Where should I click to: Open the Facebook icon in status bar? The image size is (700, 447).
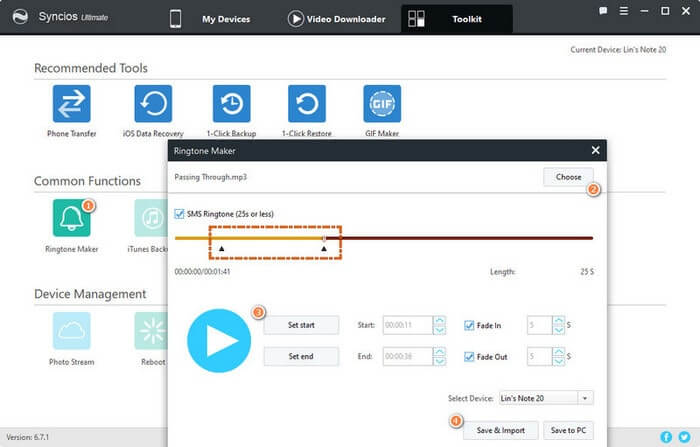[666, 437]
